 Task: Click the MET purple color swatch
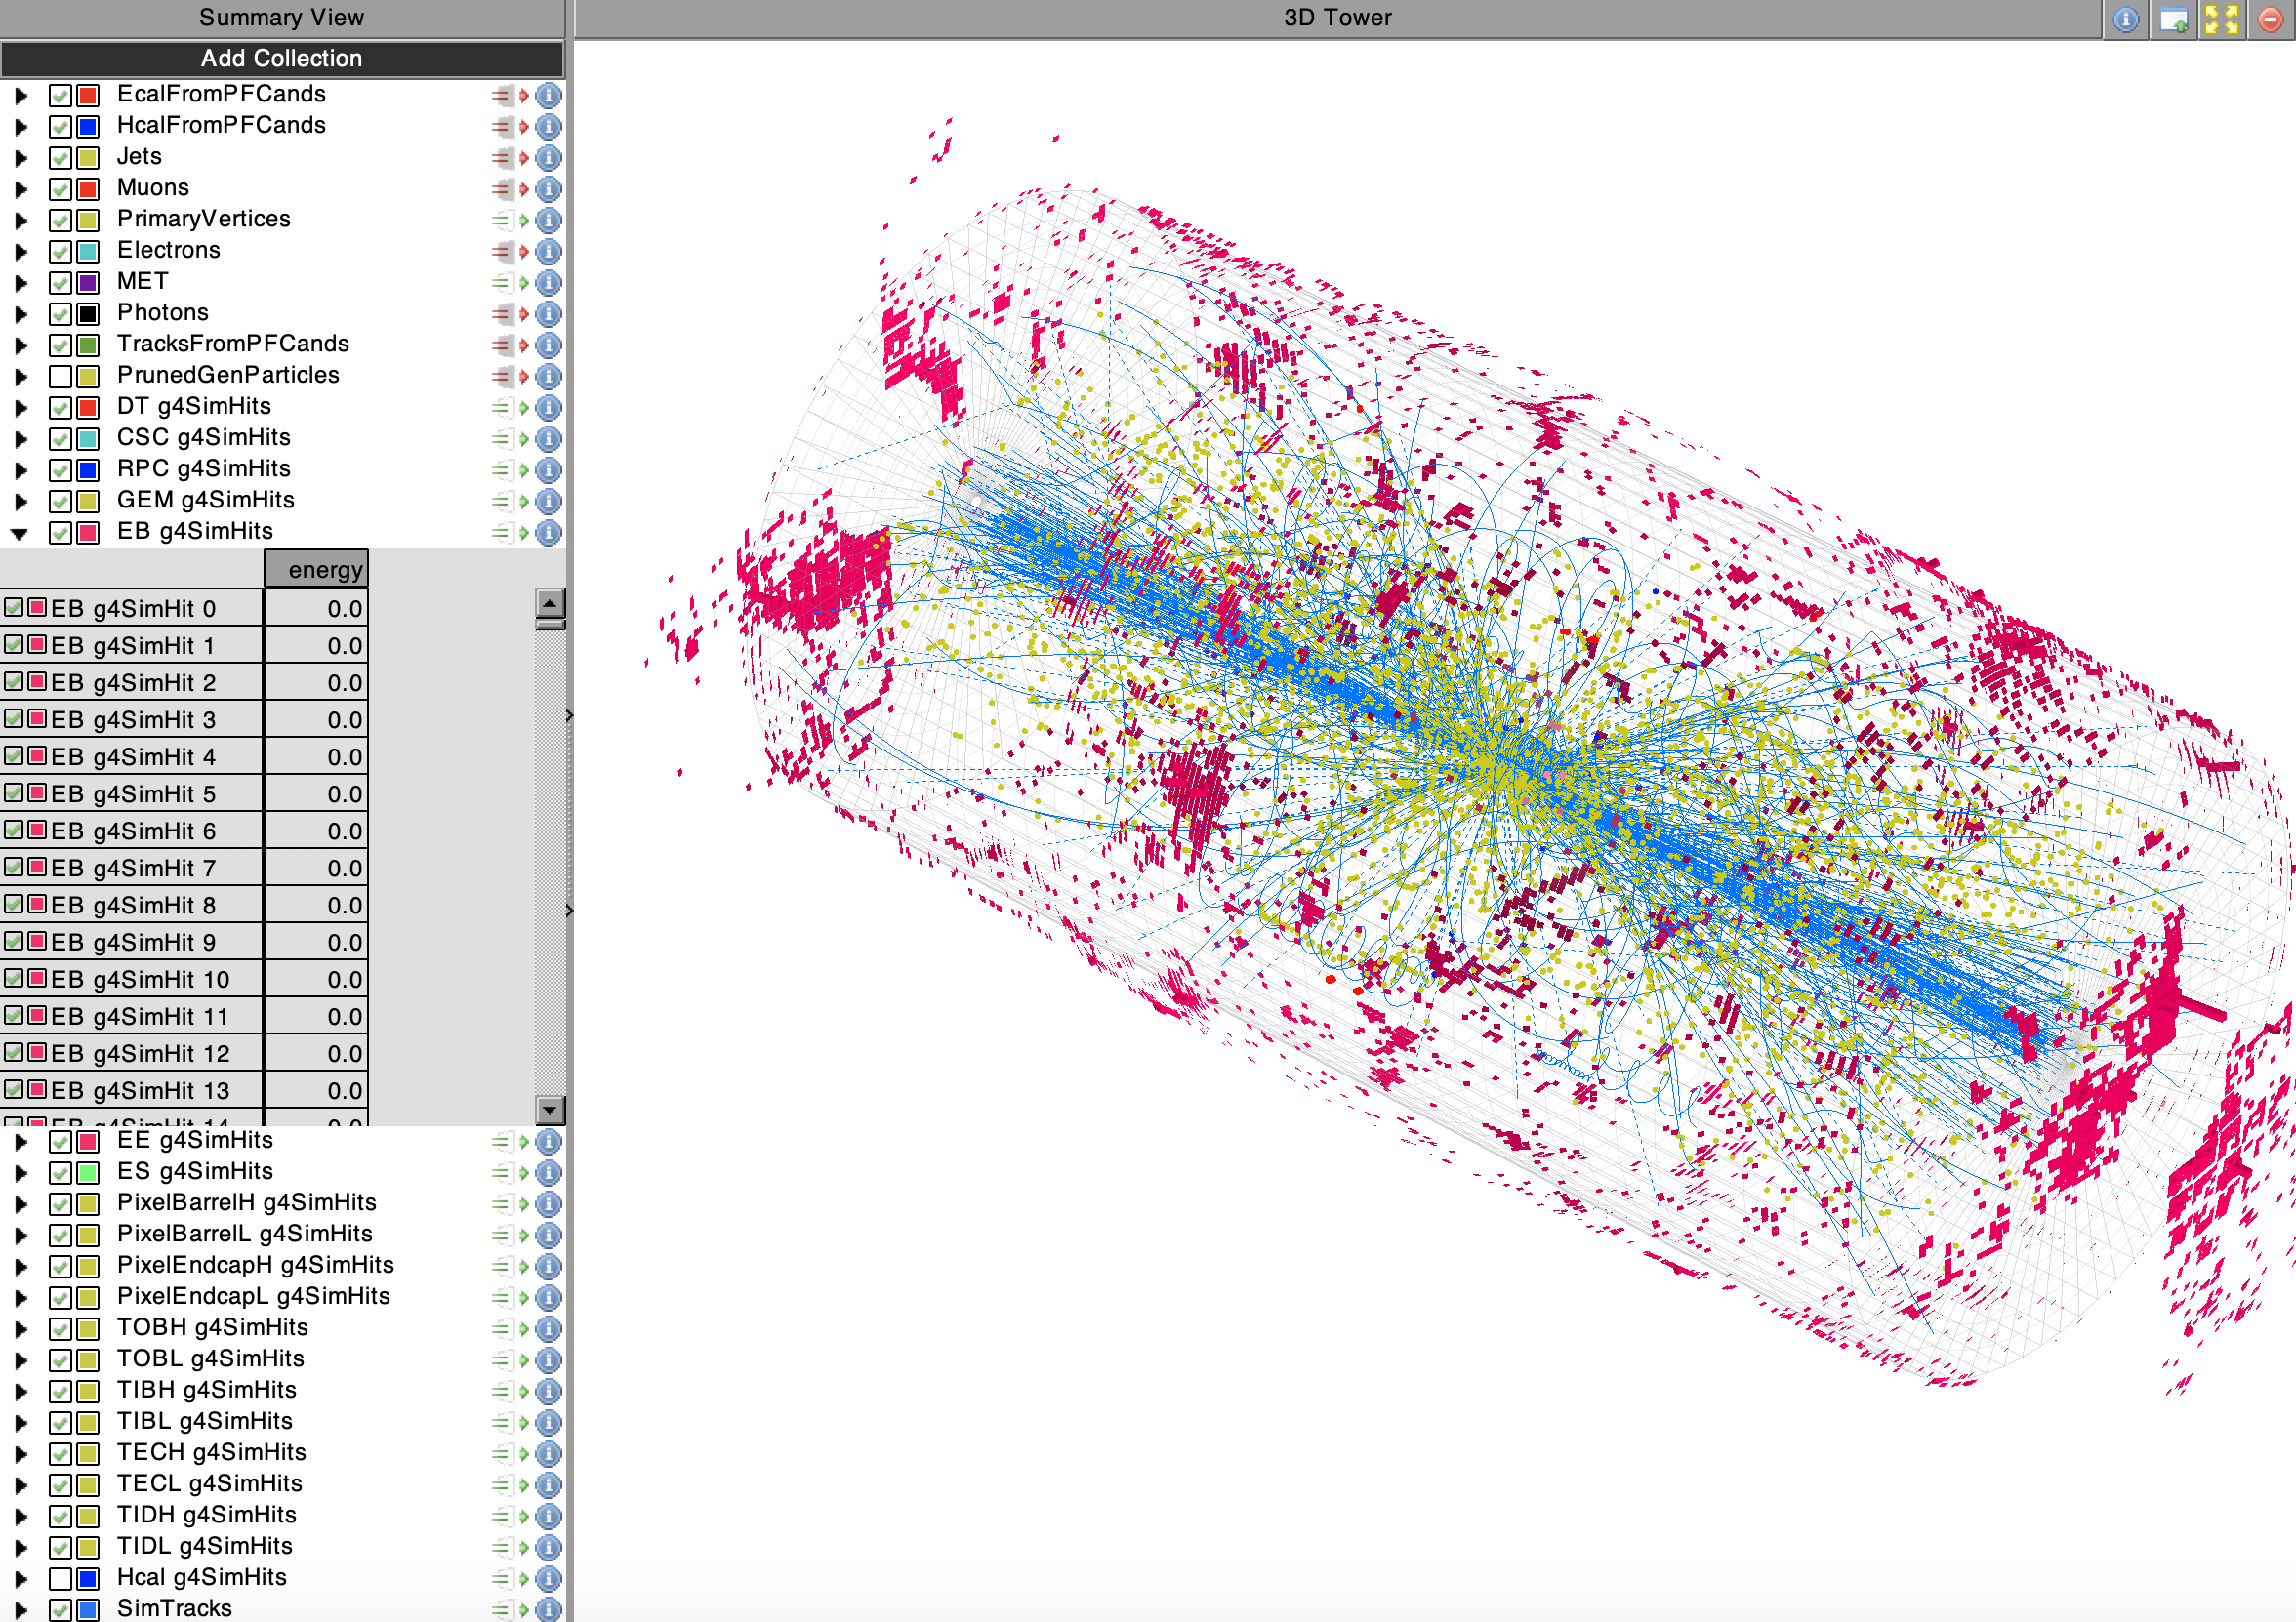tap(88, 283)
